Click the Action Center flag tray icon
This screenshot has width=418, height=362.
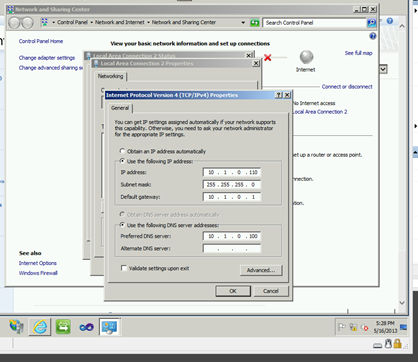click(x=342, y=327)
